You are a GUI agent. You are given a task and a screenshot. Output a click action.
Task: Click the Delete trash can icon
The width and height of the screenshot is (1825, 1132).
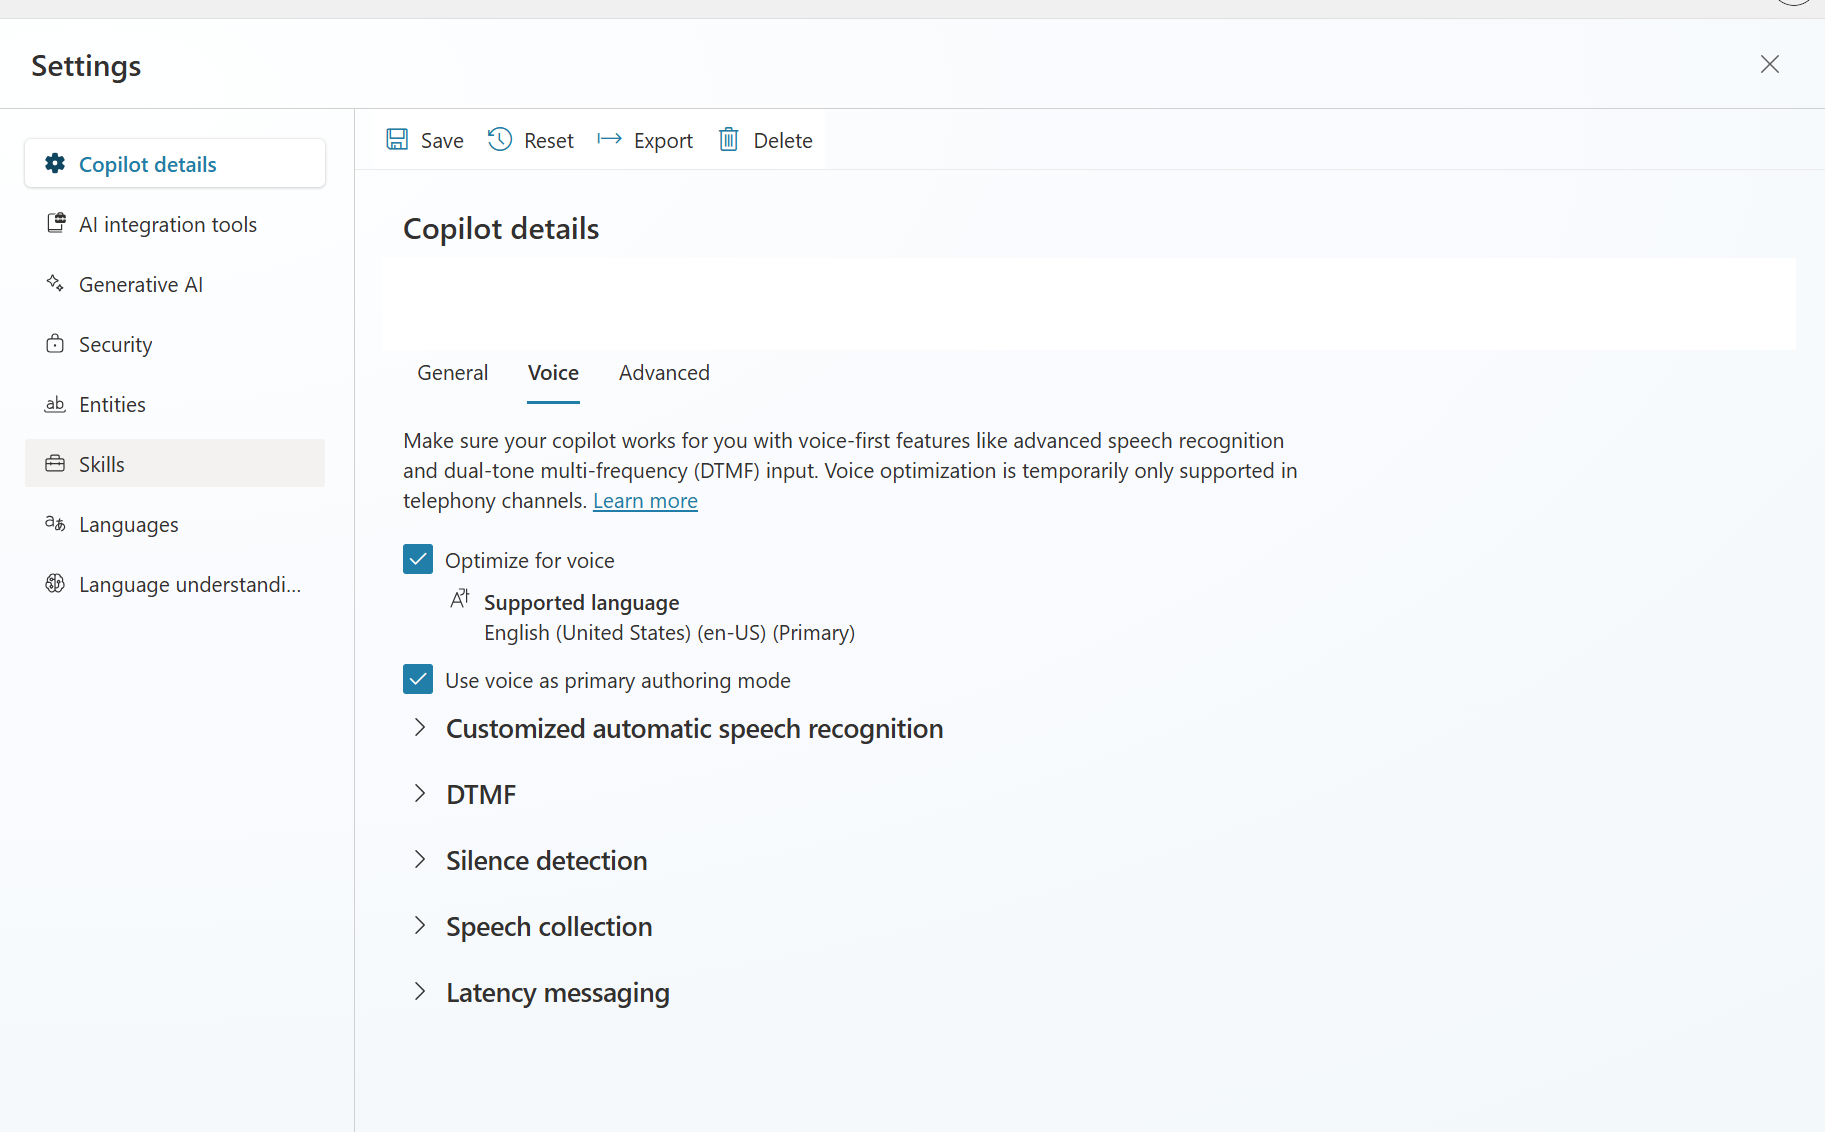(729, 140)
